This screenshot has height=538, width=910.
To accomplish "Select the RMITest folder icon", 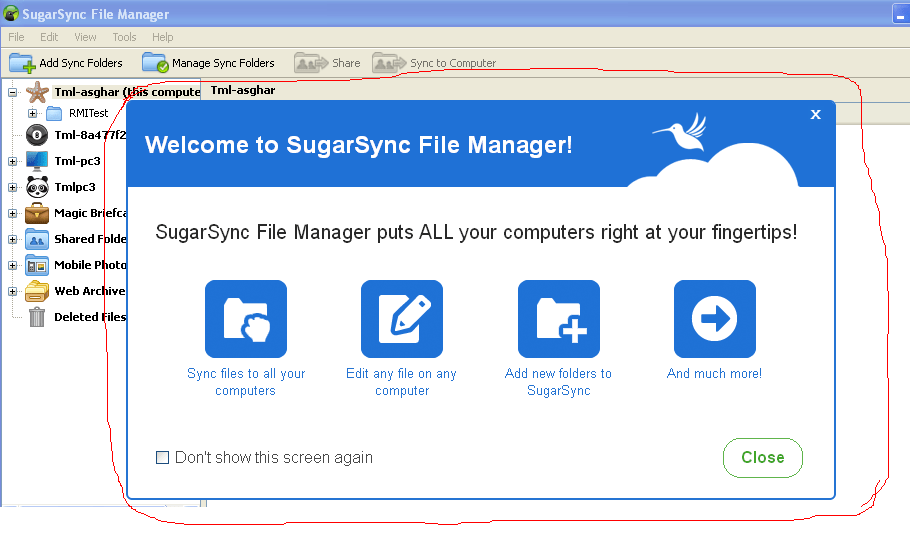I will tap(54, 113).
